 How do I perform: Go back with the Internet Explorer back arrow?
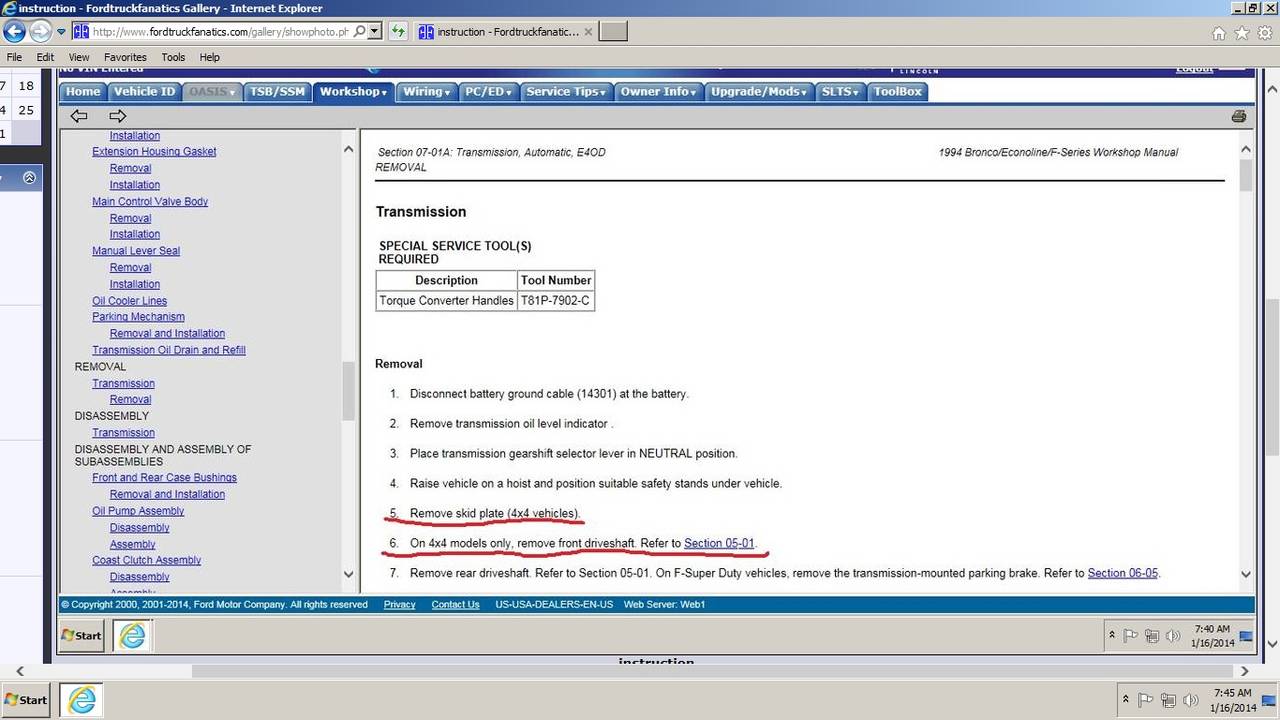14,31
